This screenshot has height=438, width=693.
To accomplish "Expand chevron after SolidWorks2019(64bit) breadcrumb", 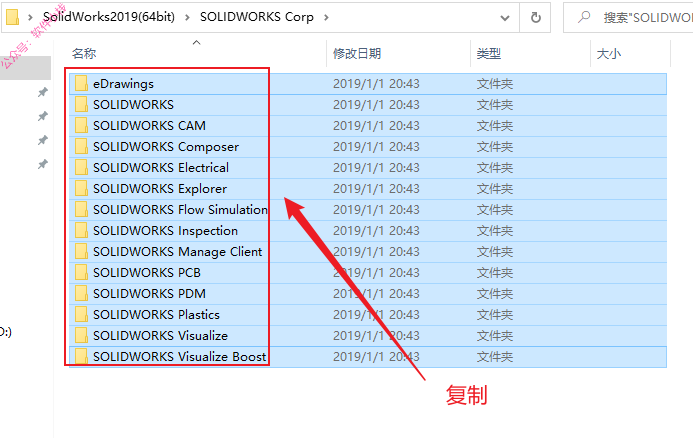I will pos(187,17).
